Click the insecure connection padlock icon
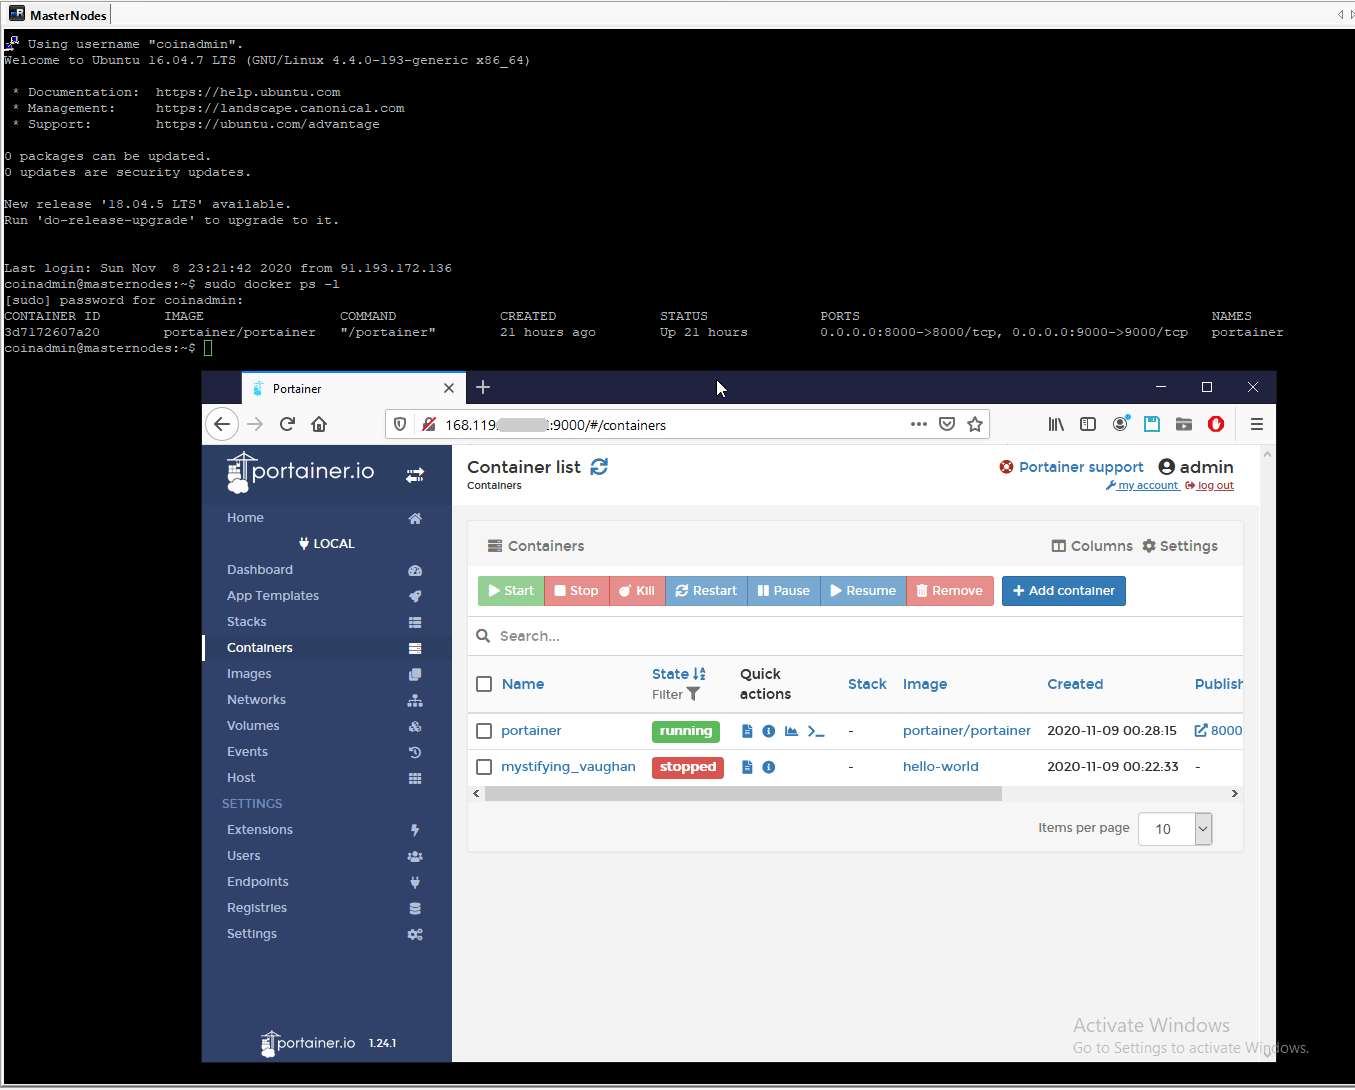Screen dimensions: 1355x1090 pyautogui.click(x=429, y=424)
